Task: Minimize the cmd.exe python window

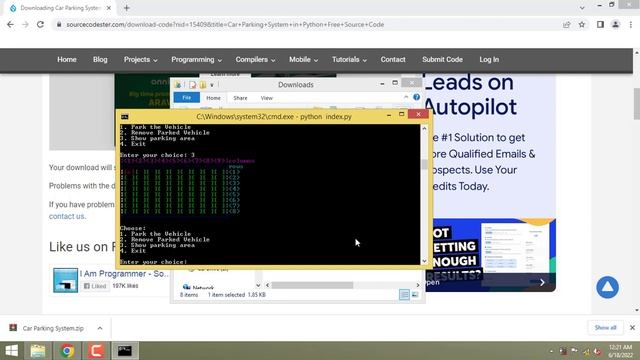Action: point(389,115)
